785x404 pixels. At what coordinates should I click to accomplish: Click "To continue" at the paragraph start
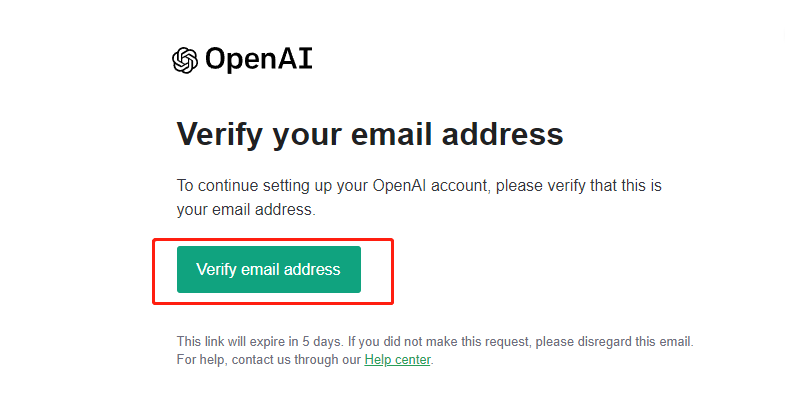(211, 186)
